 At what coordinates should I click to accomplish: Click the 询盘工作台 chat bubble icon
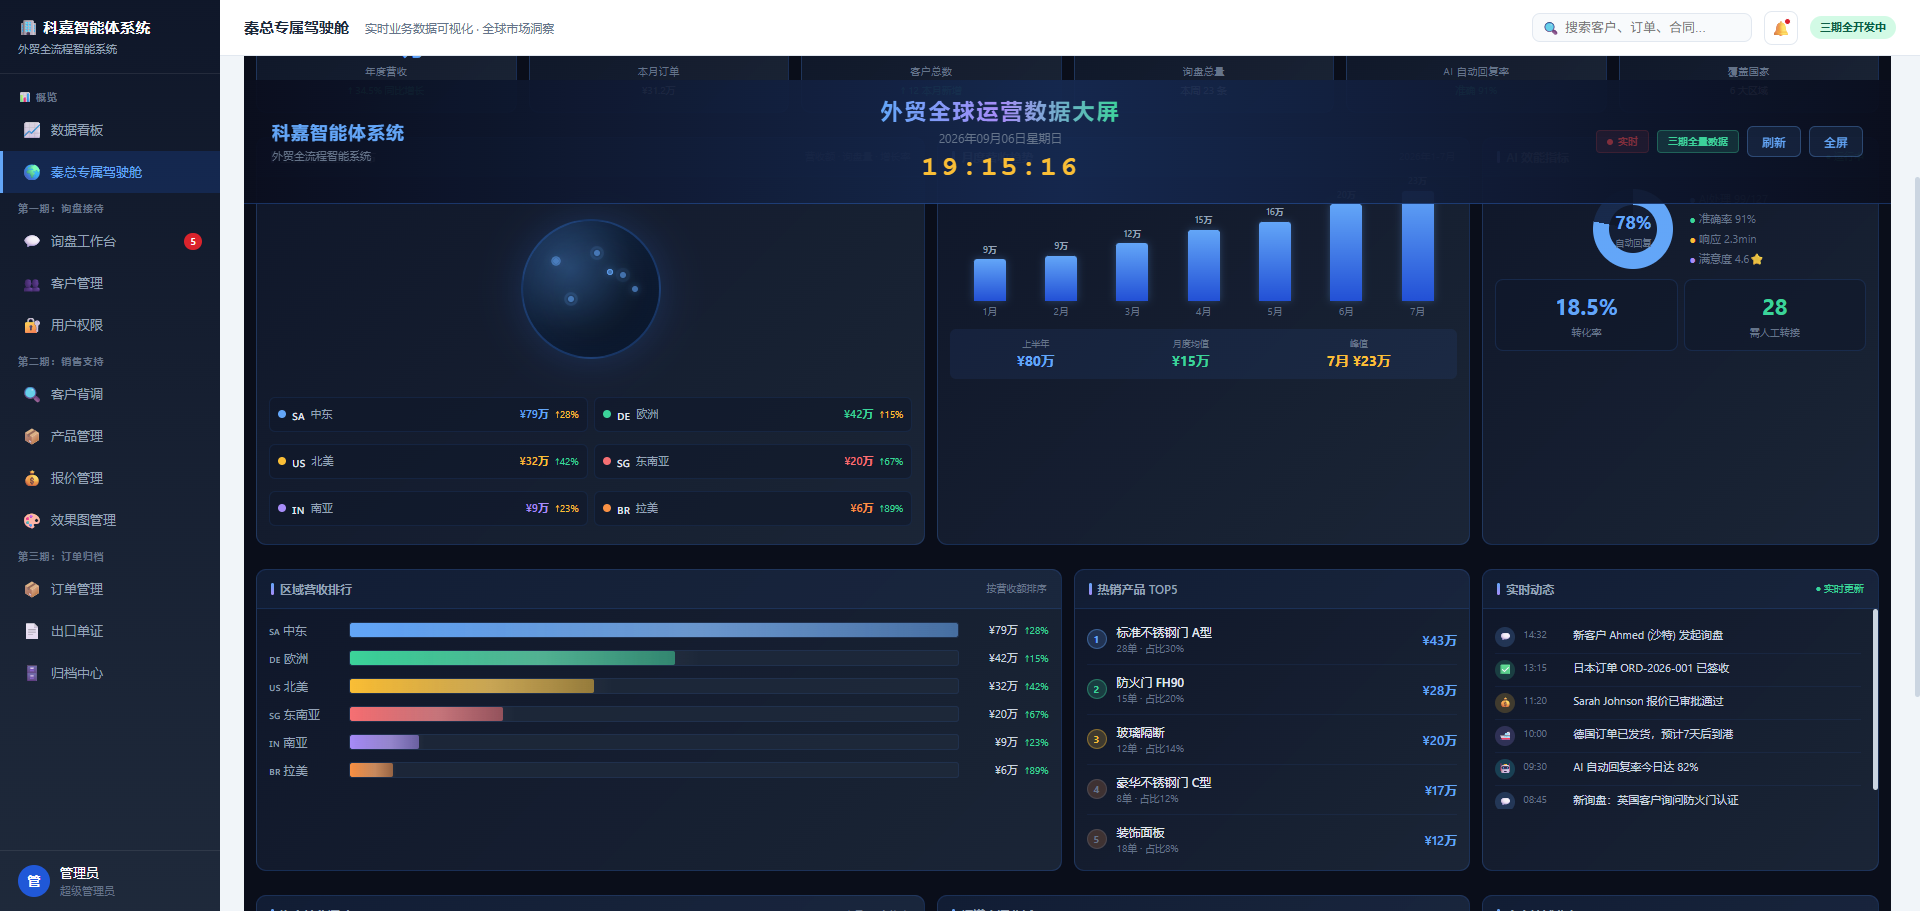(32, 241)
